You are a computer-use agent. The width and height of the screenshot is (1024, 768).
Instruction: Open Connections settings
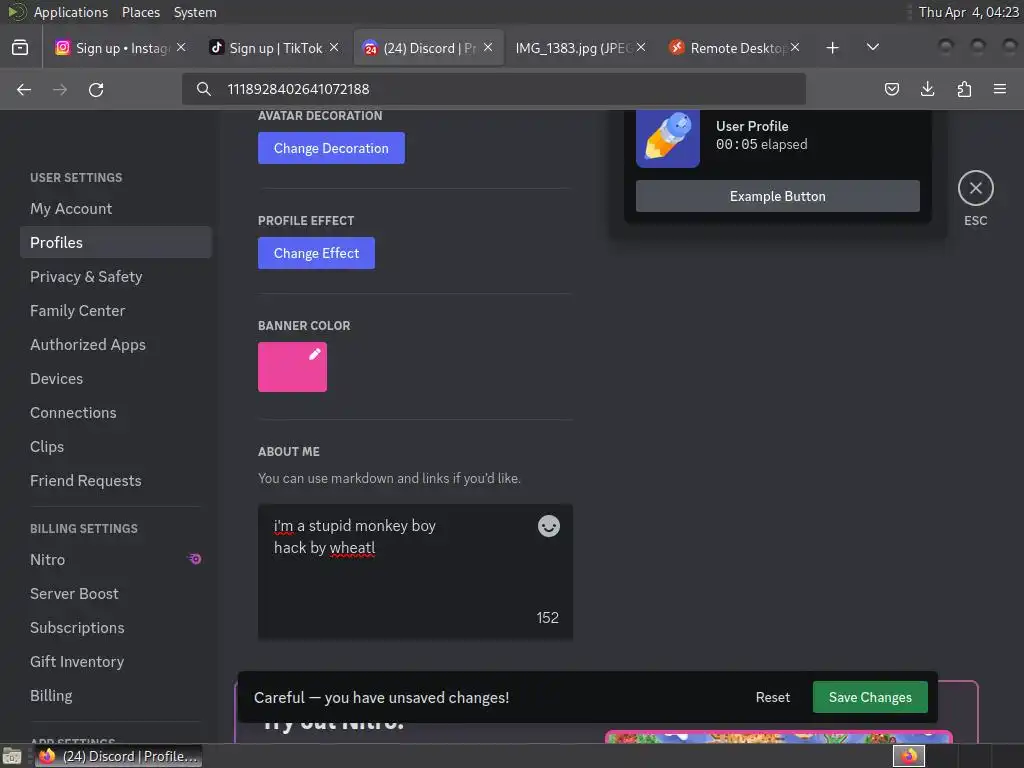[x=116, y=413]
